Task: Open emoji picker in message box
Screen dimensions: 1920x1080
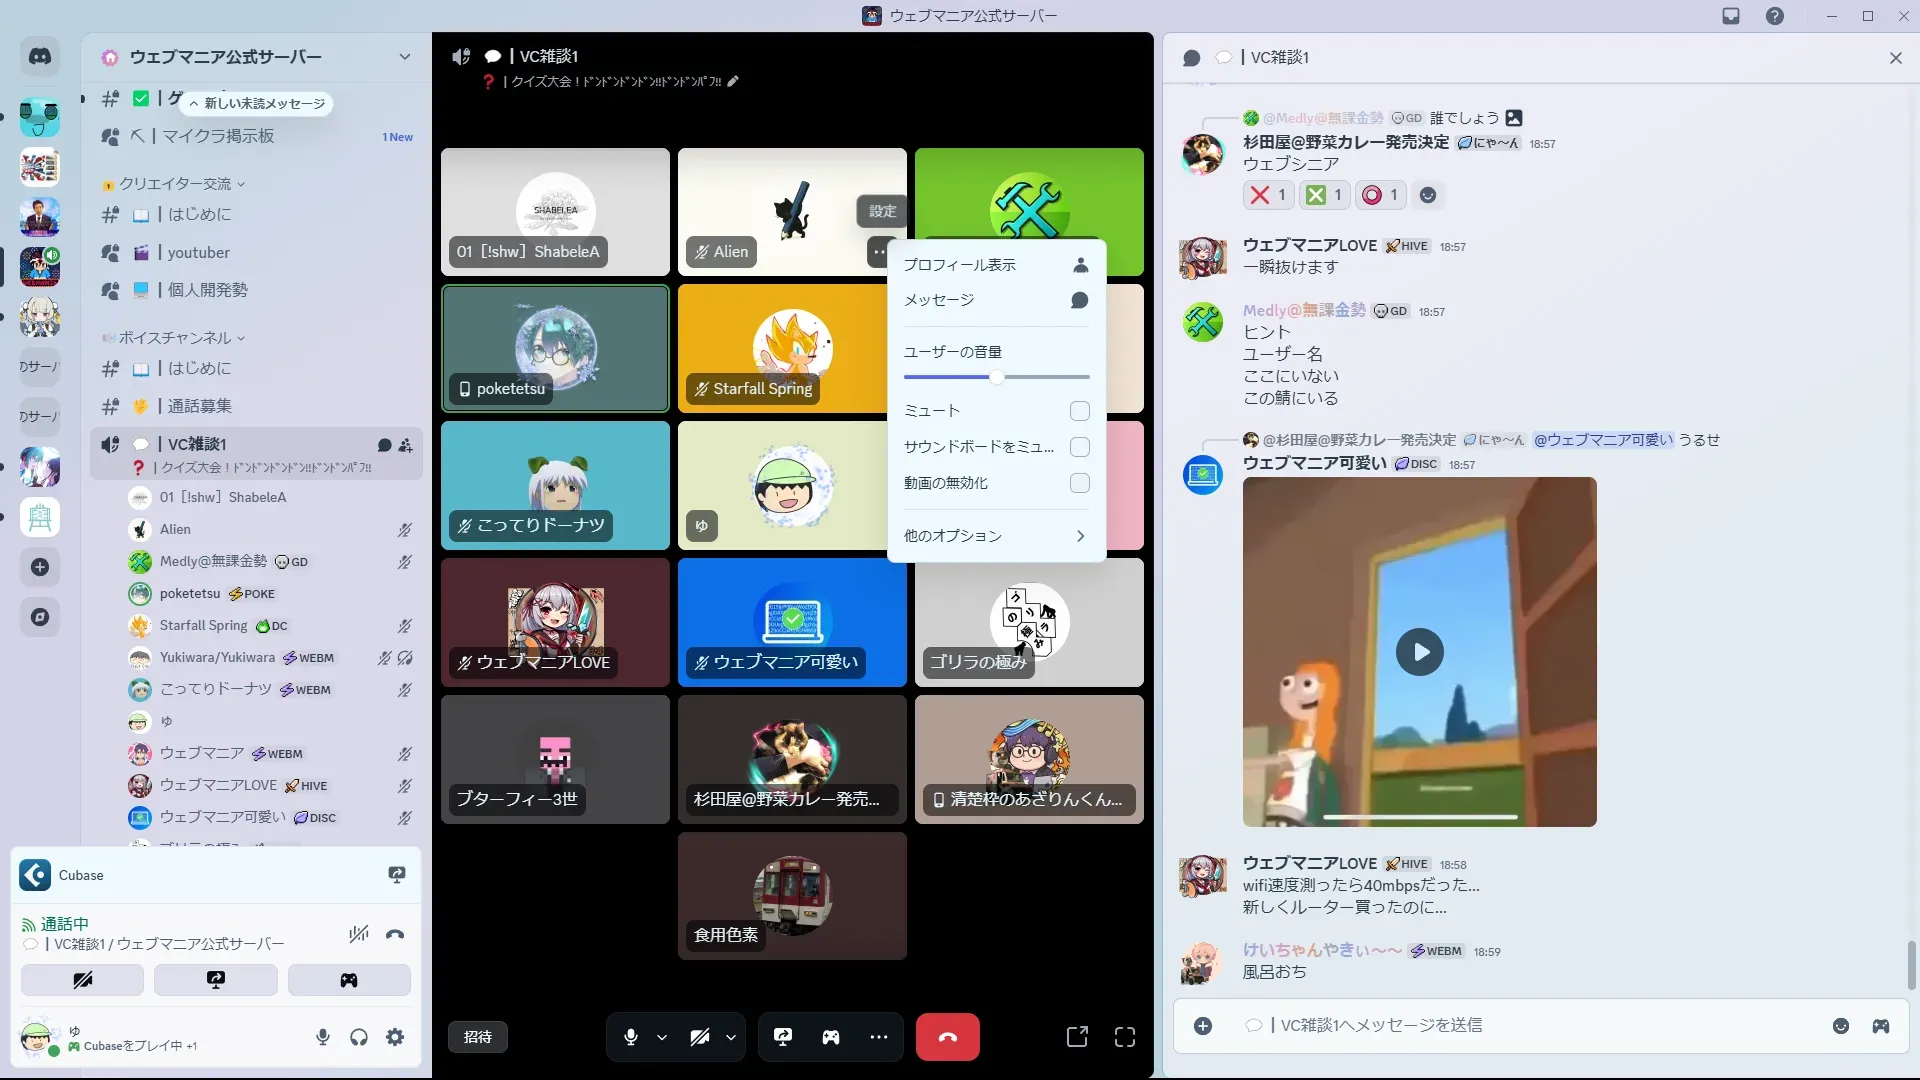Action: (x=1841, y=1026)
